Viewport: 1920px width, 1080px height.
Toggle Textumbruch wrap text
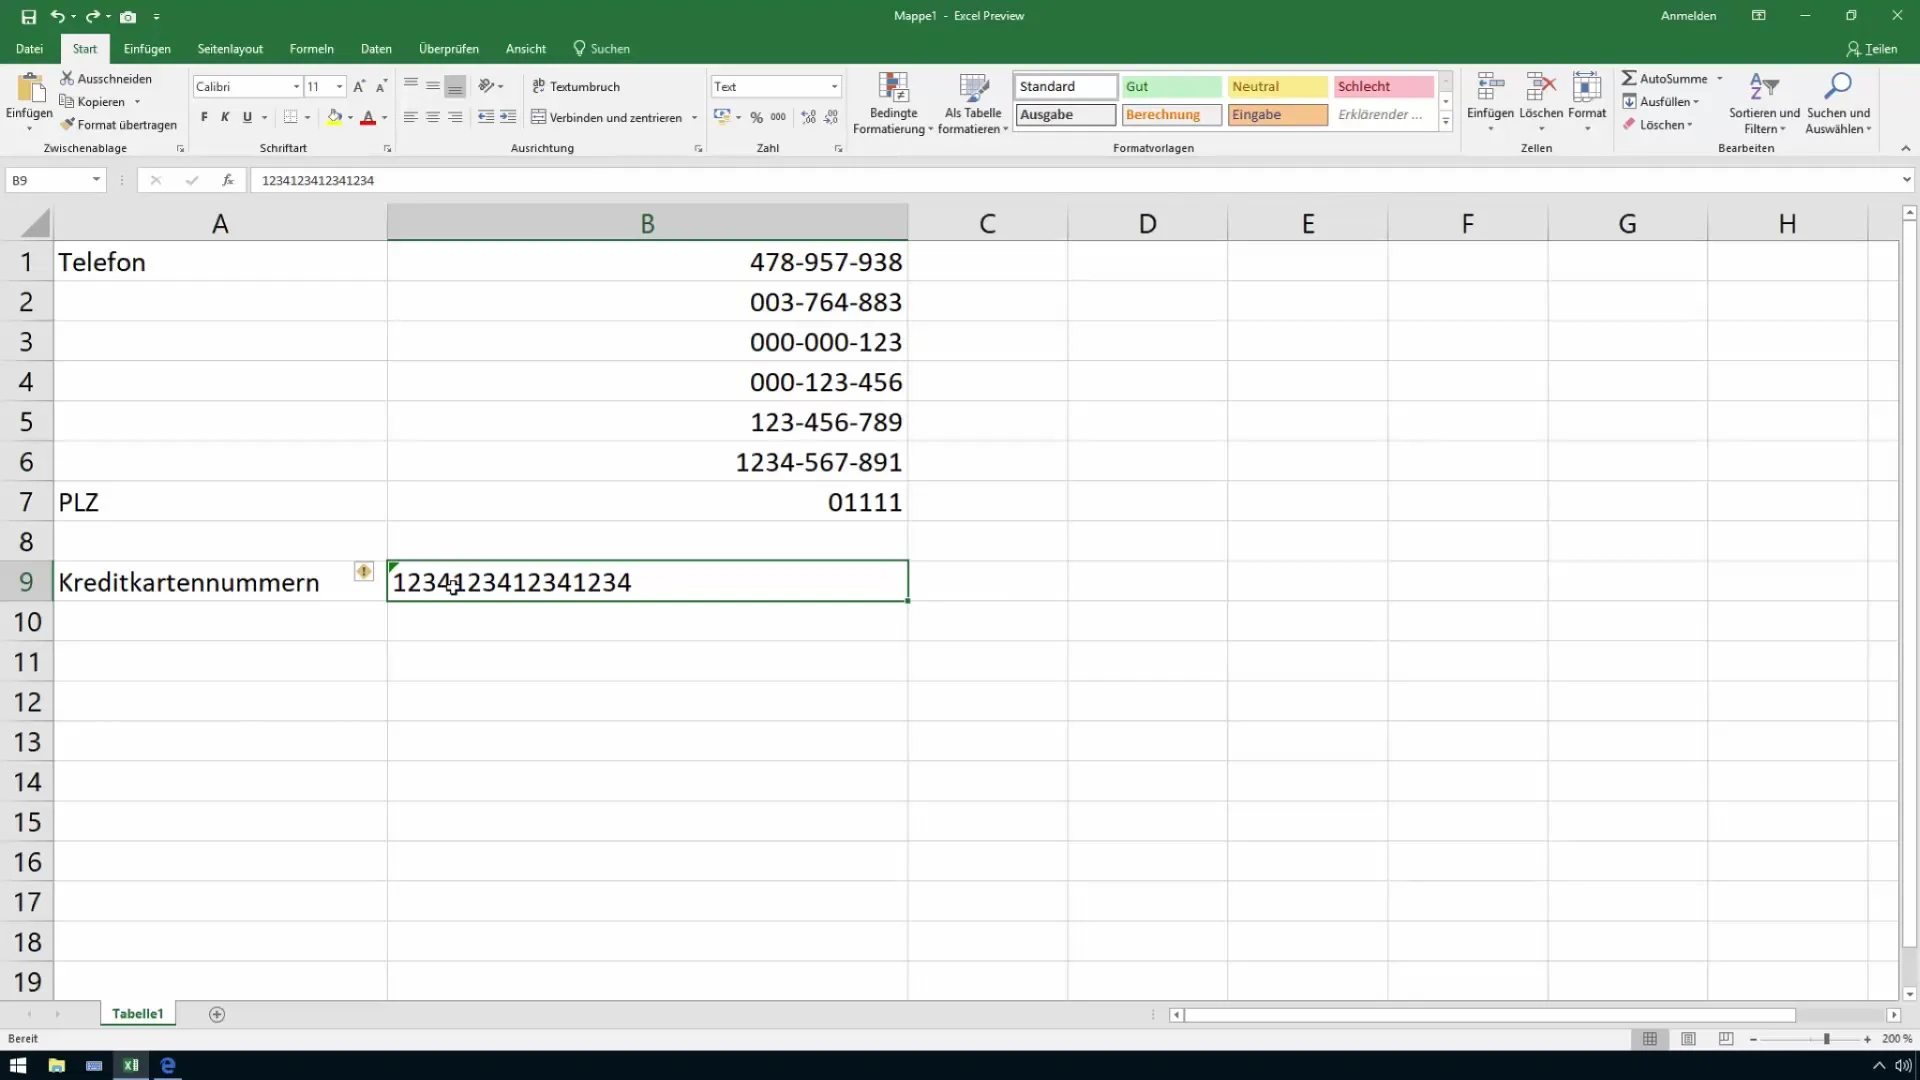click(x=576, y=86)
